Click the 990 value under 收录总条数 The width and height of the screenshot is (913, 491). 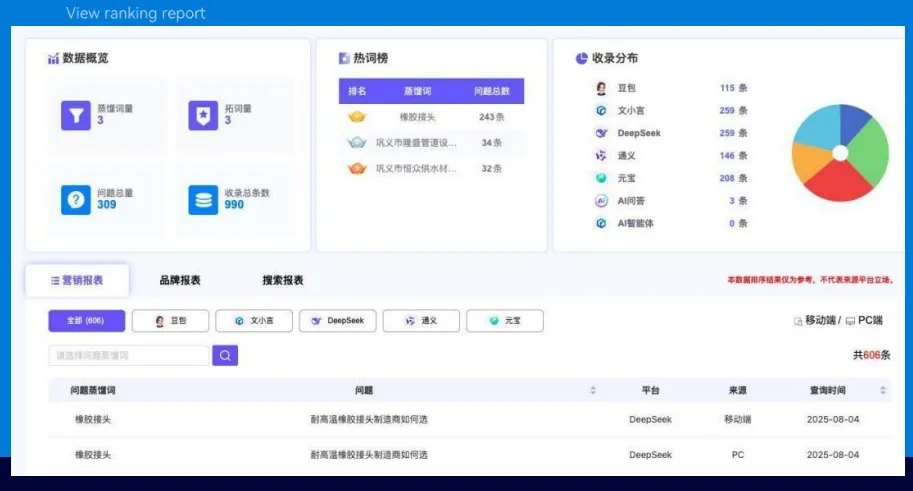(x=234, y=205)
